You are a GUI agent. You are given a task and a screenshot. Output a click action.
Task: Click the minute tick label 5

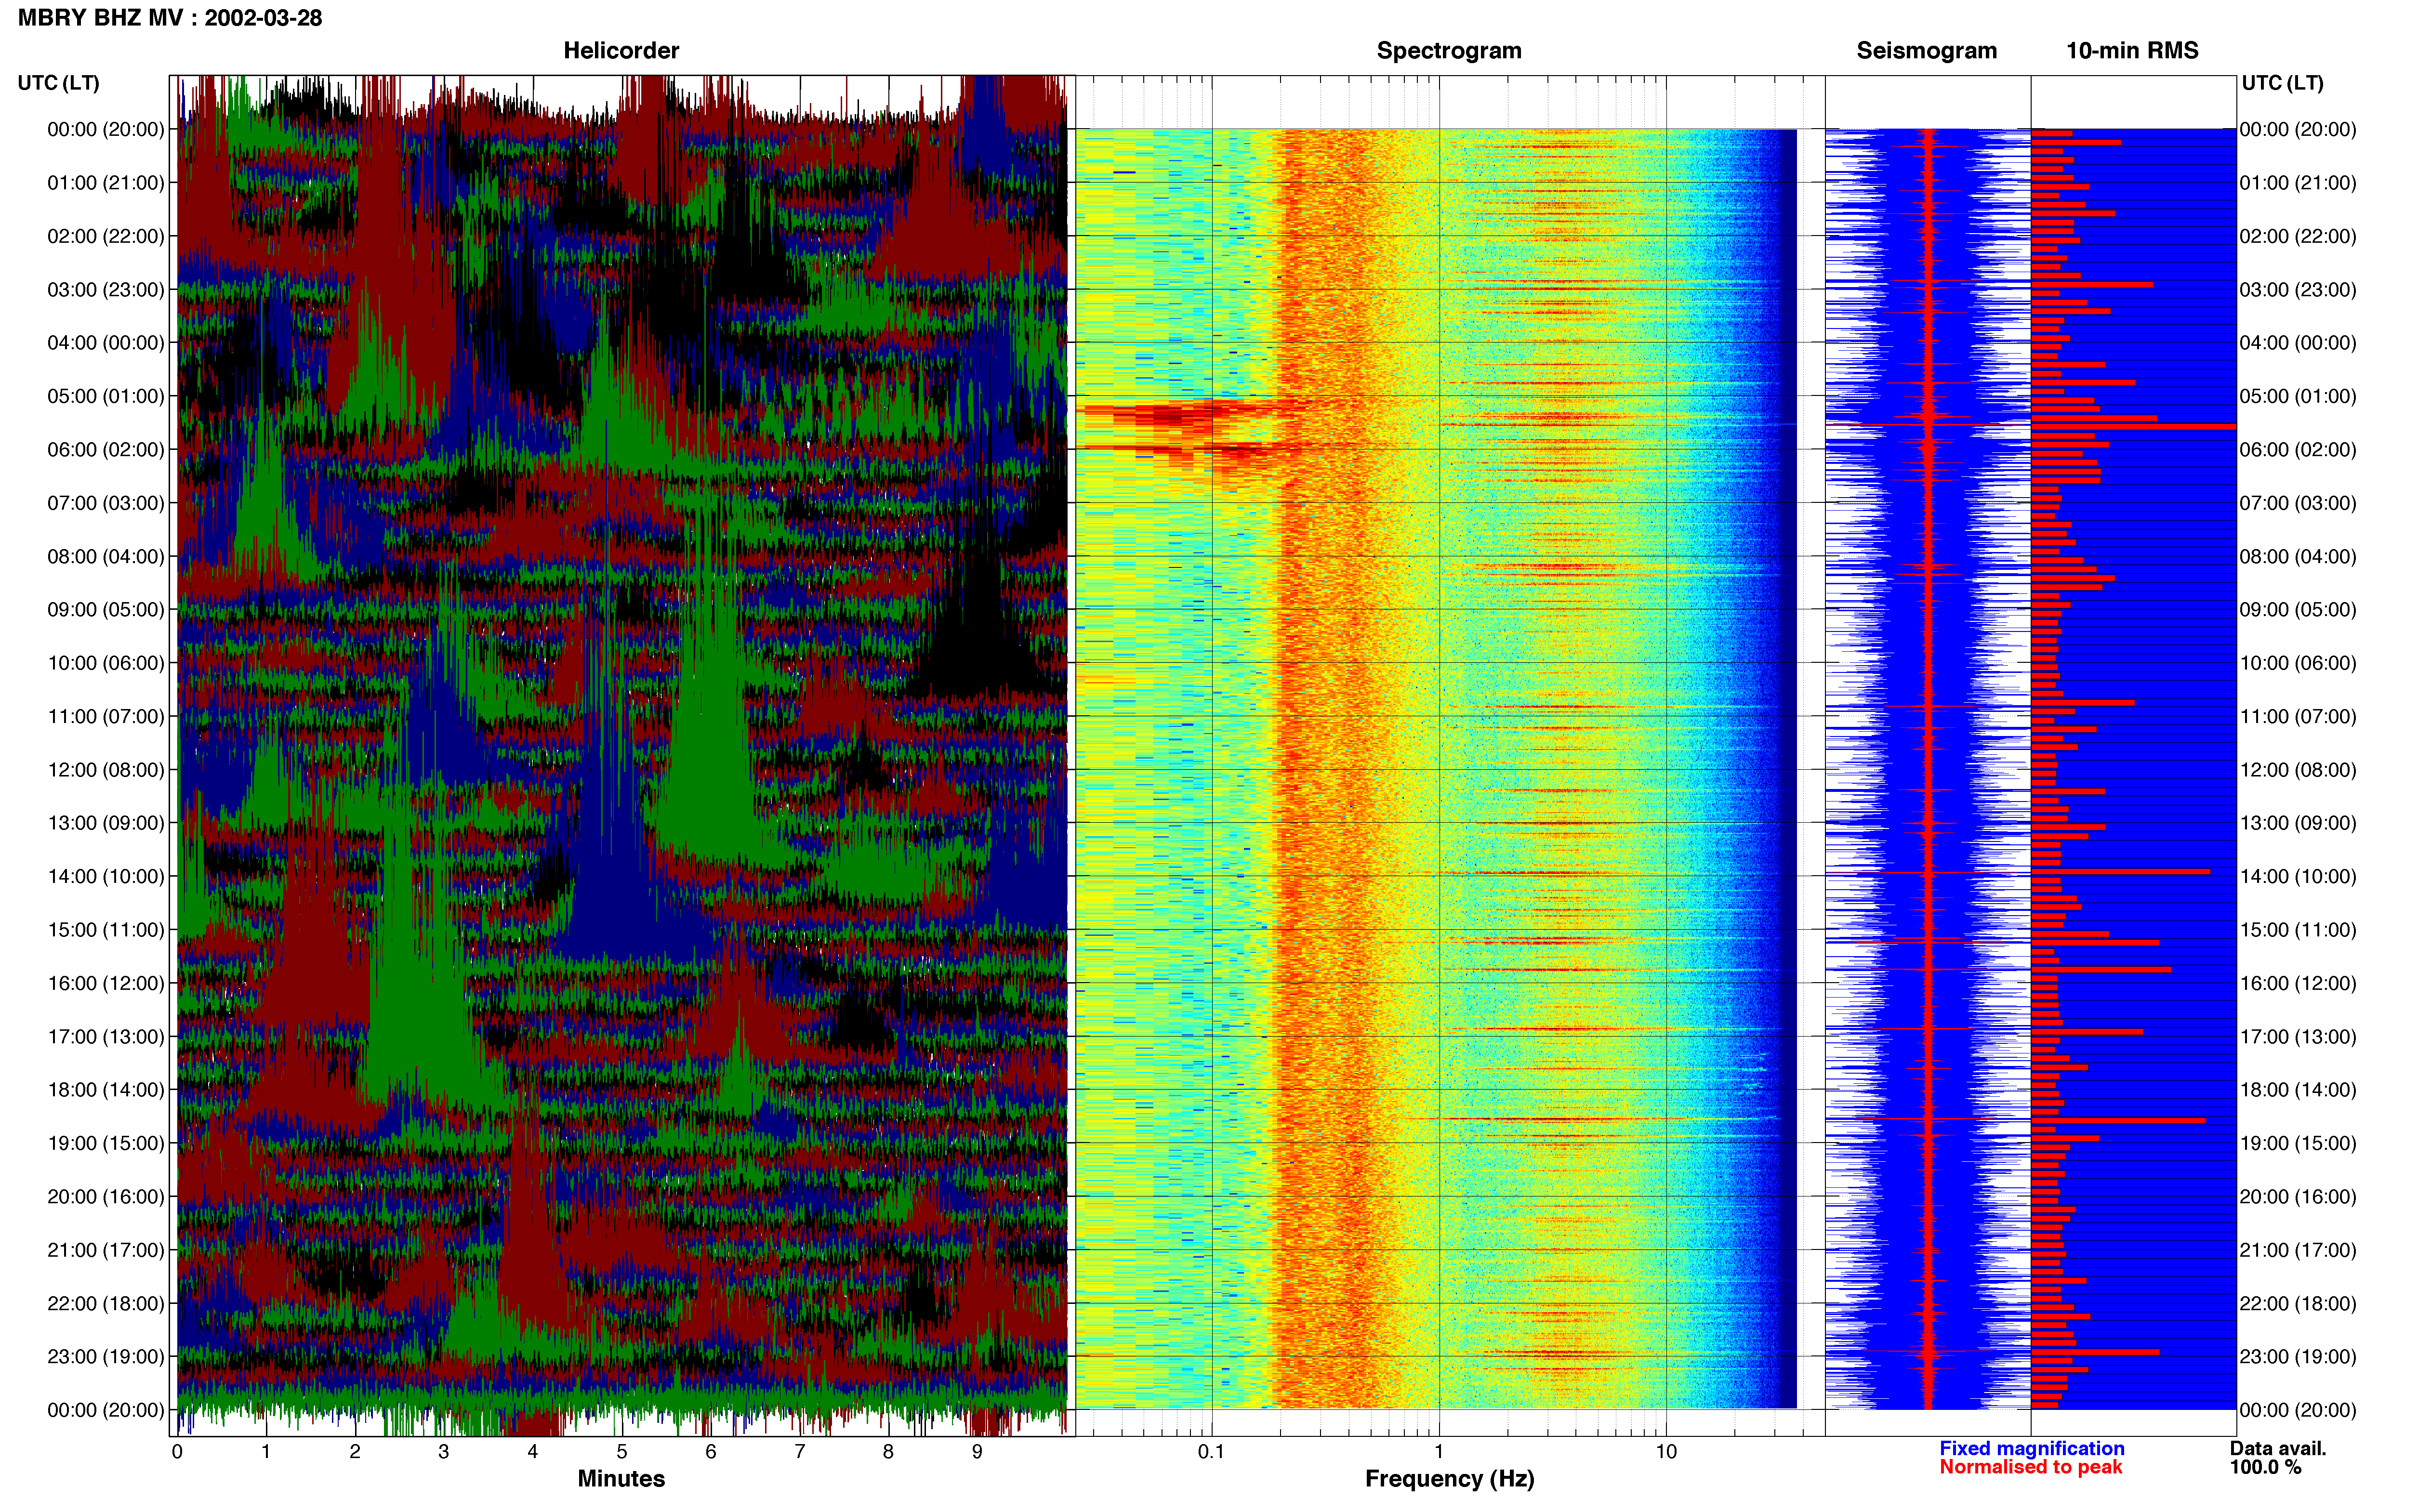621,1451
